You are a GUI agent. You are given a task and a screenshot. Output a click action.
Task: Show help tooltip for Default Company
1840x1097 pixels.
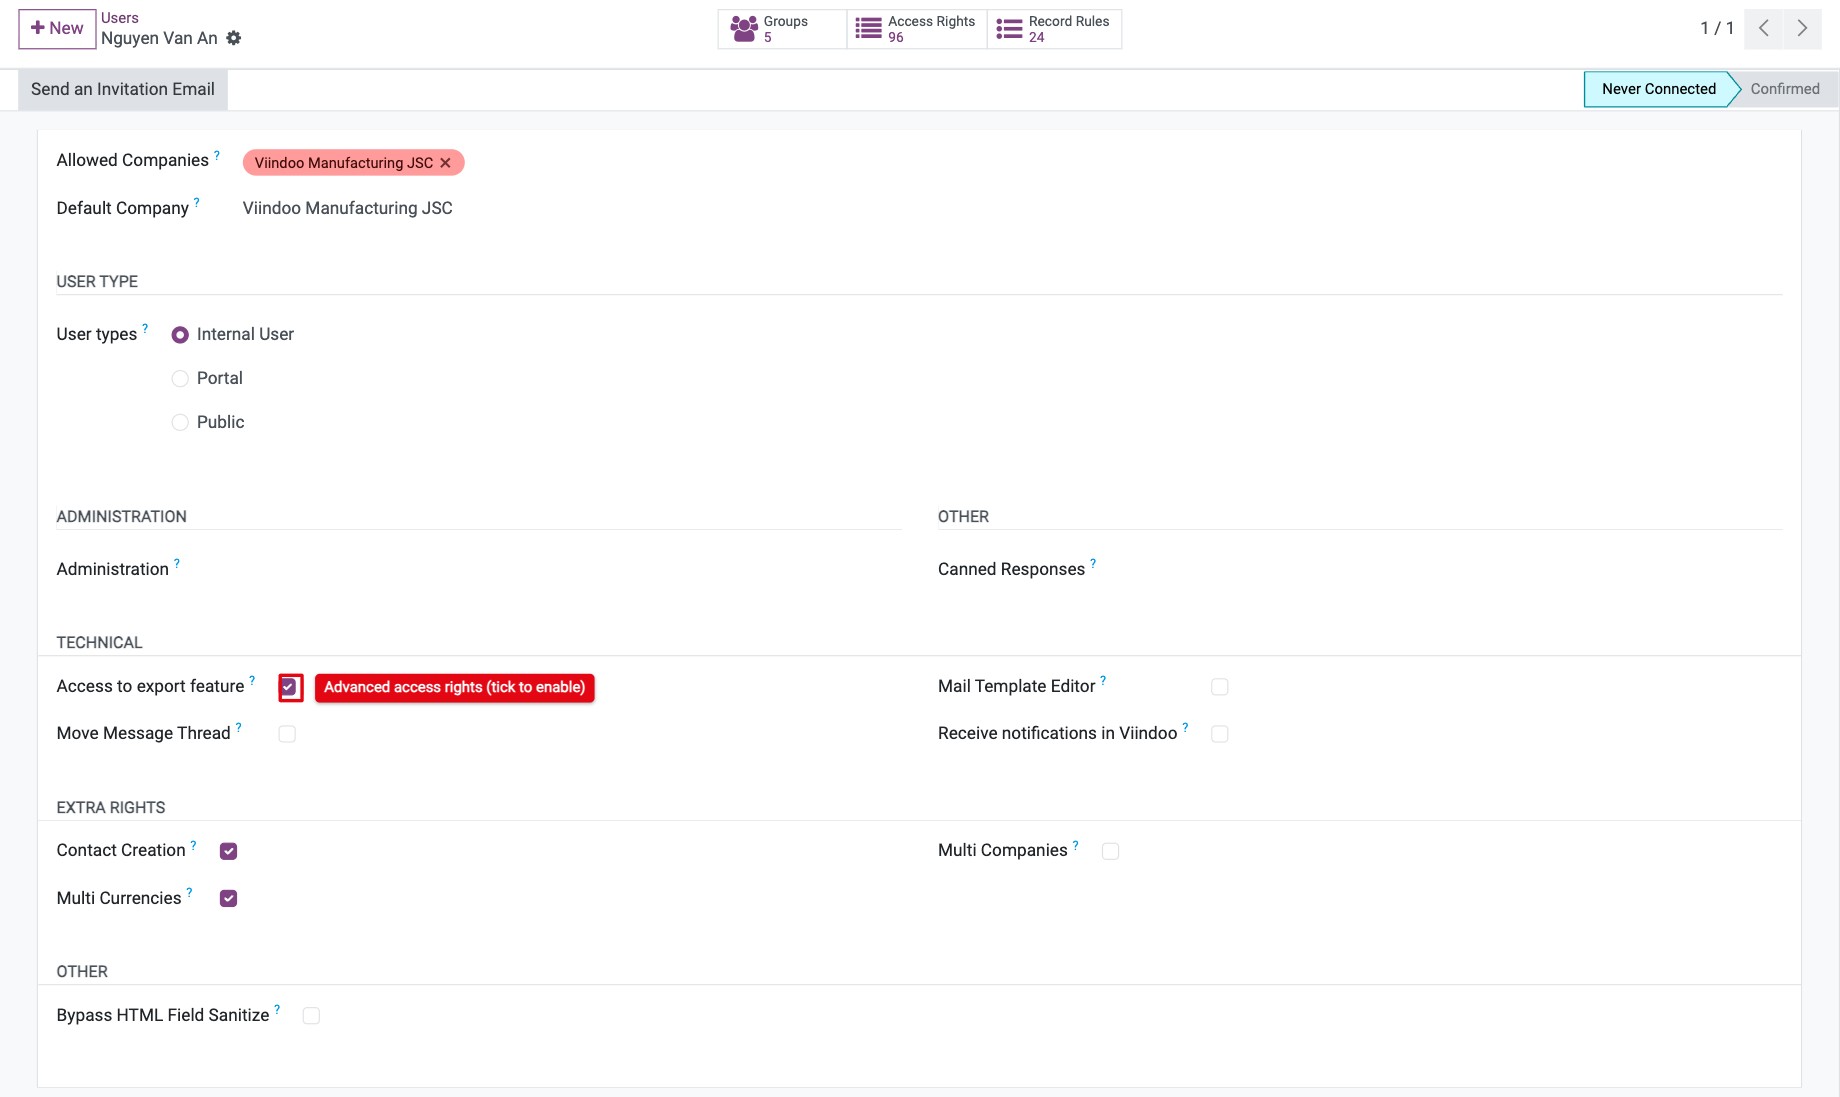pos(197,202)
